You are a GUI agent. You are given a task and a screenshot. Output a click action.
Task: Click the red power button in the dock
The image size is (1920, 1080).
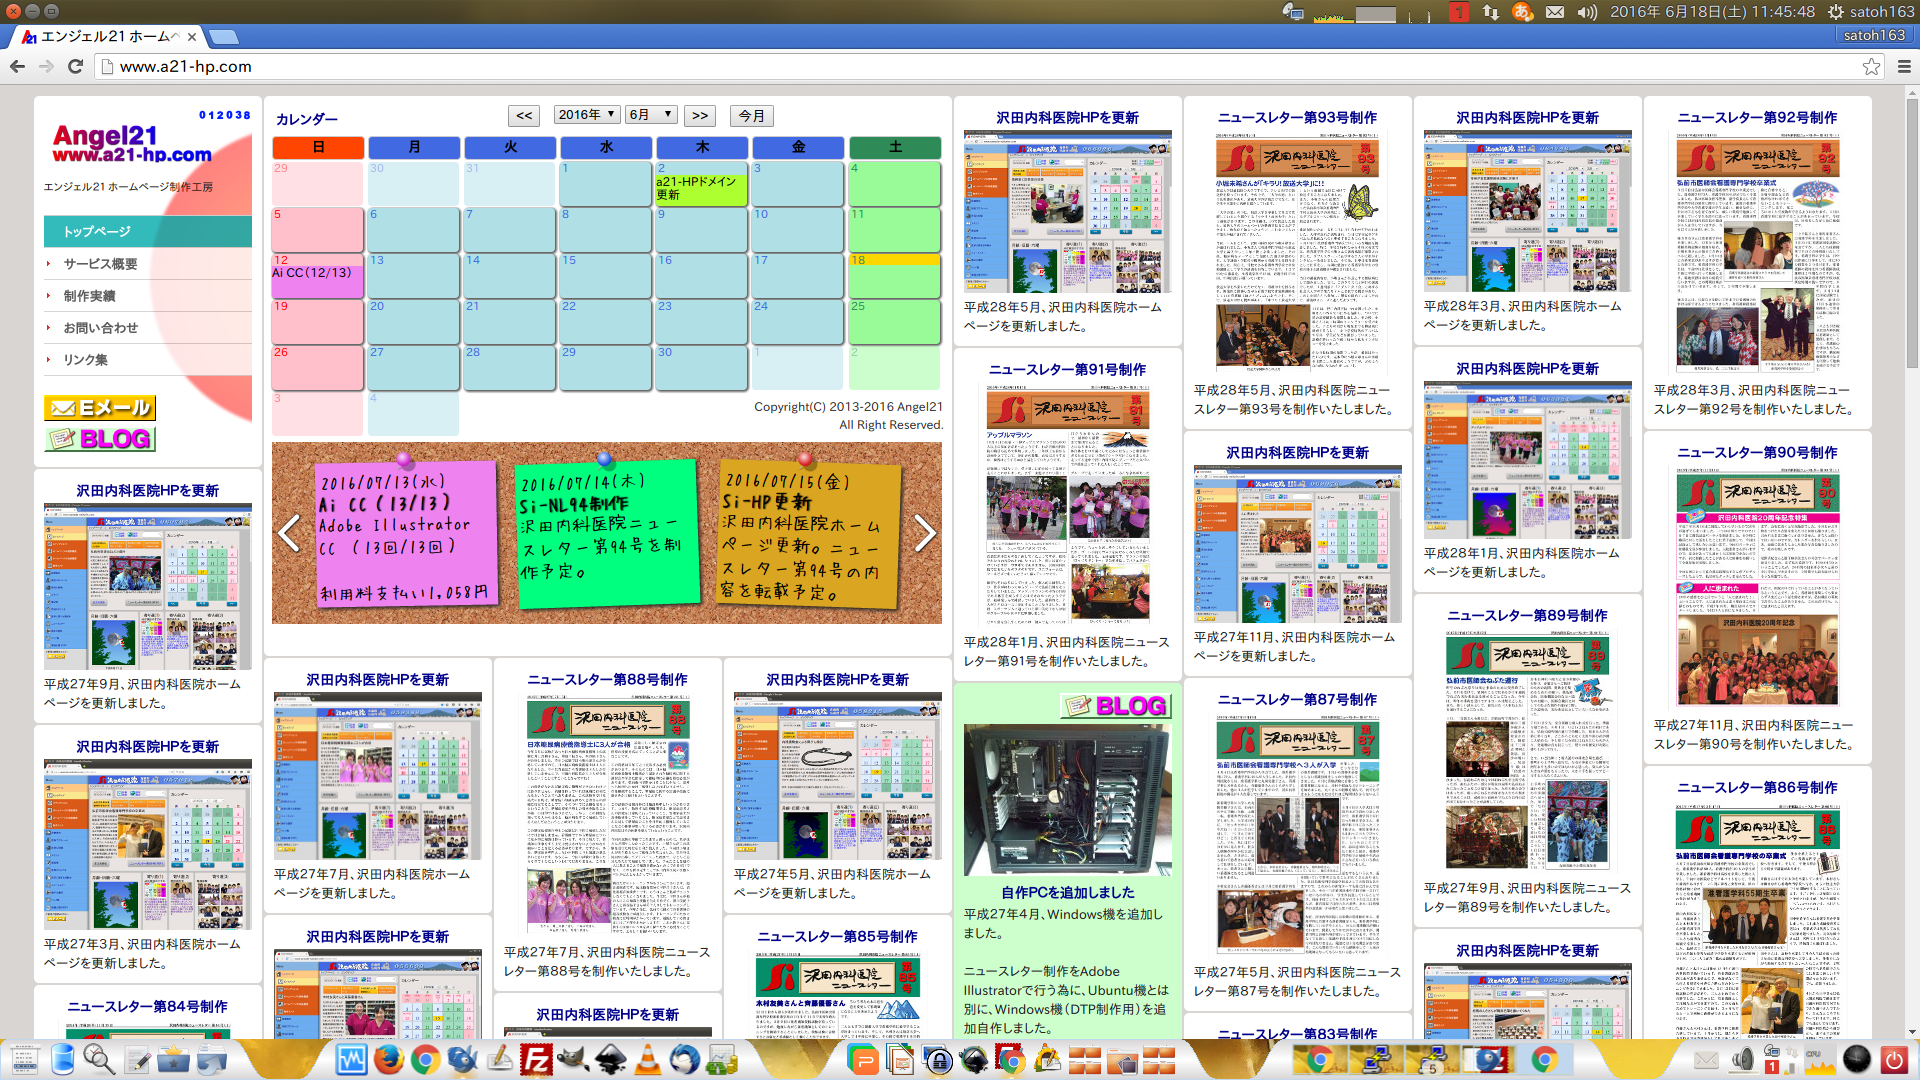pyautogui.click(x=1893, y=1059)
